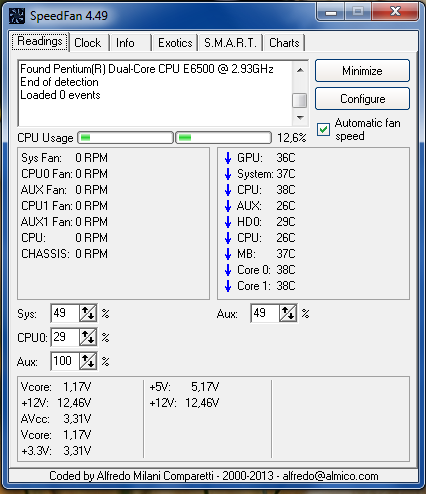Open the Charts tab
The height and width of the screenshot is (494, 426).
pos(284,43)
